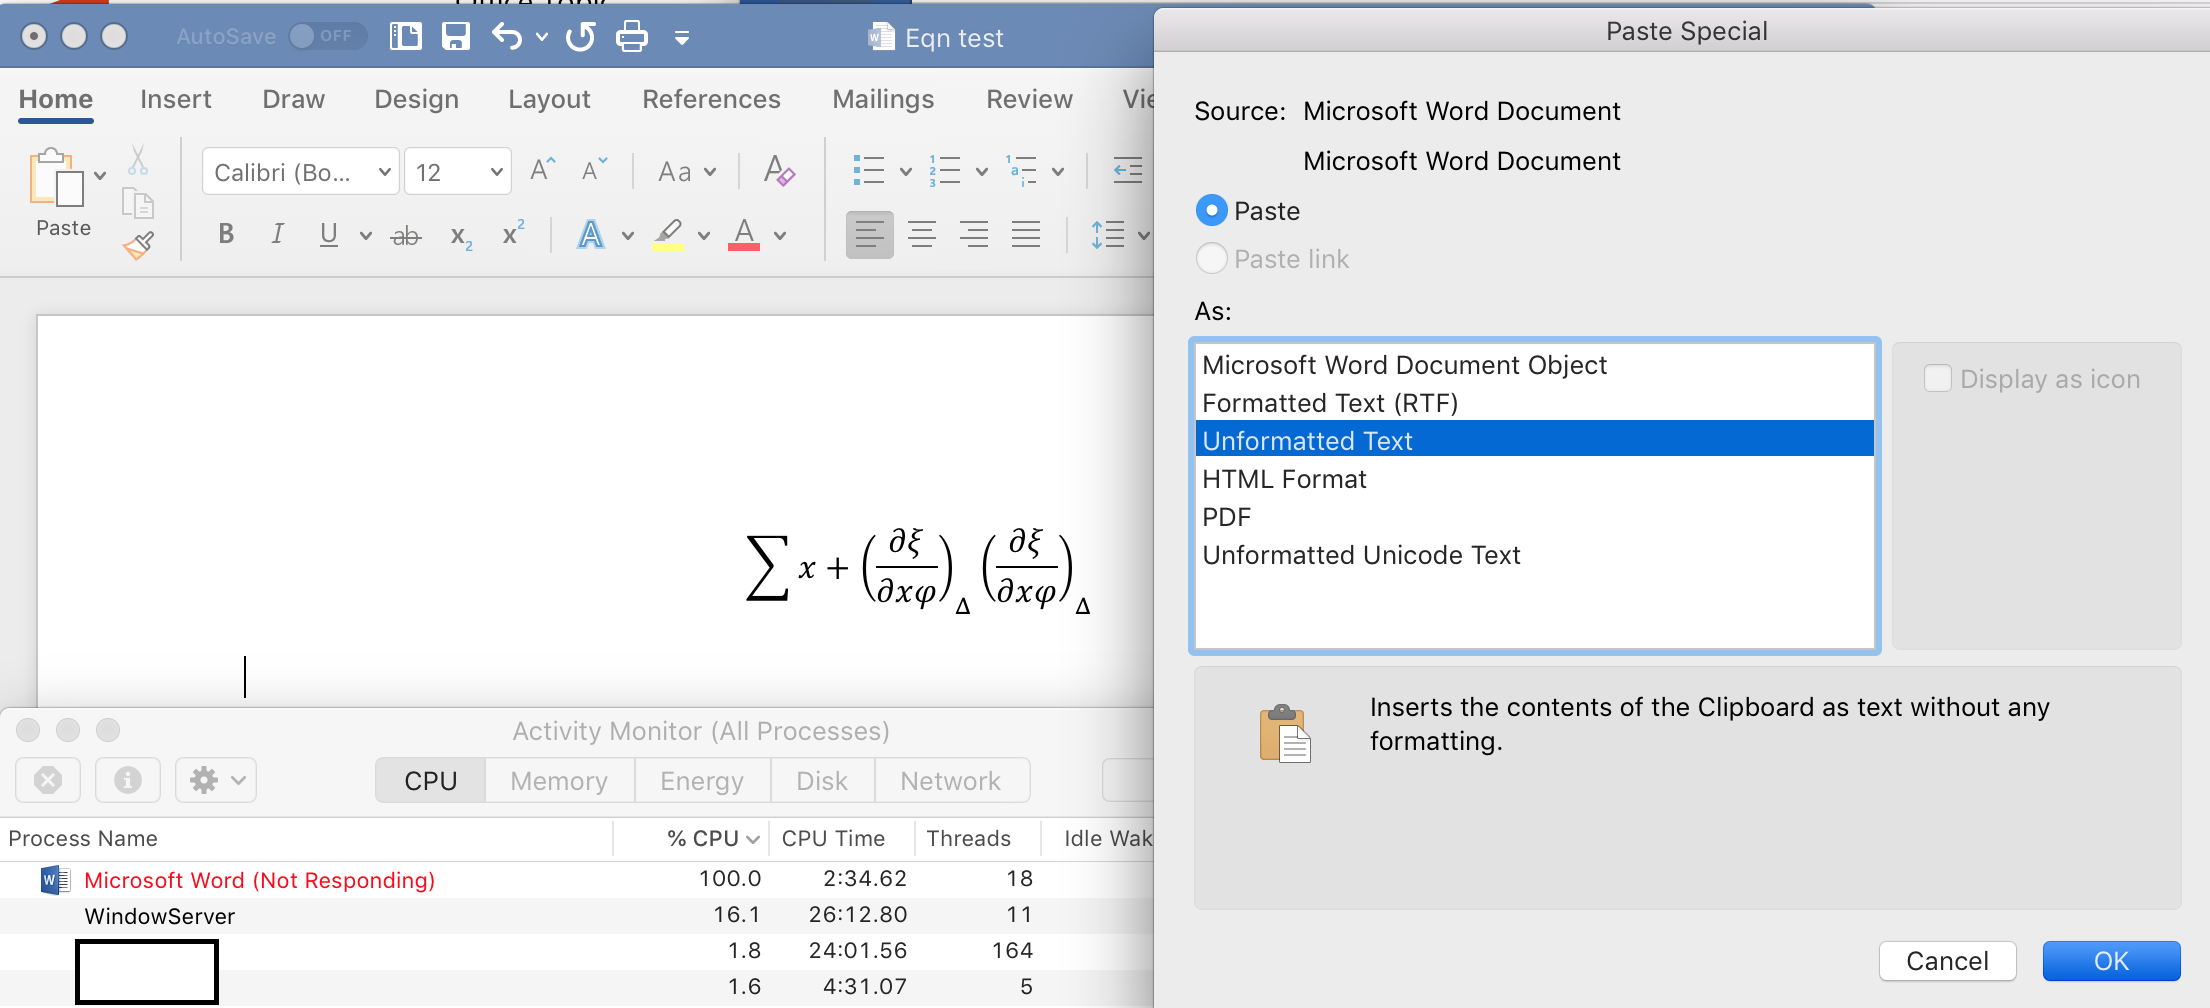Click the Print icon in quick access toolbar

click(632, 37)
